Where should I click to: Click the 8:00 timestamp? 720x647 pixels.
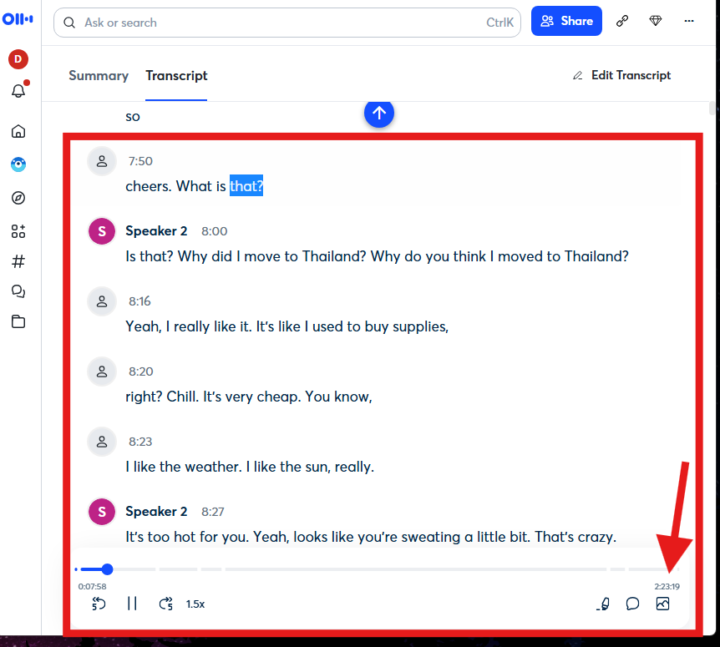coord(214,231)
